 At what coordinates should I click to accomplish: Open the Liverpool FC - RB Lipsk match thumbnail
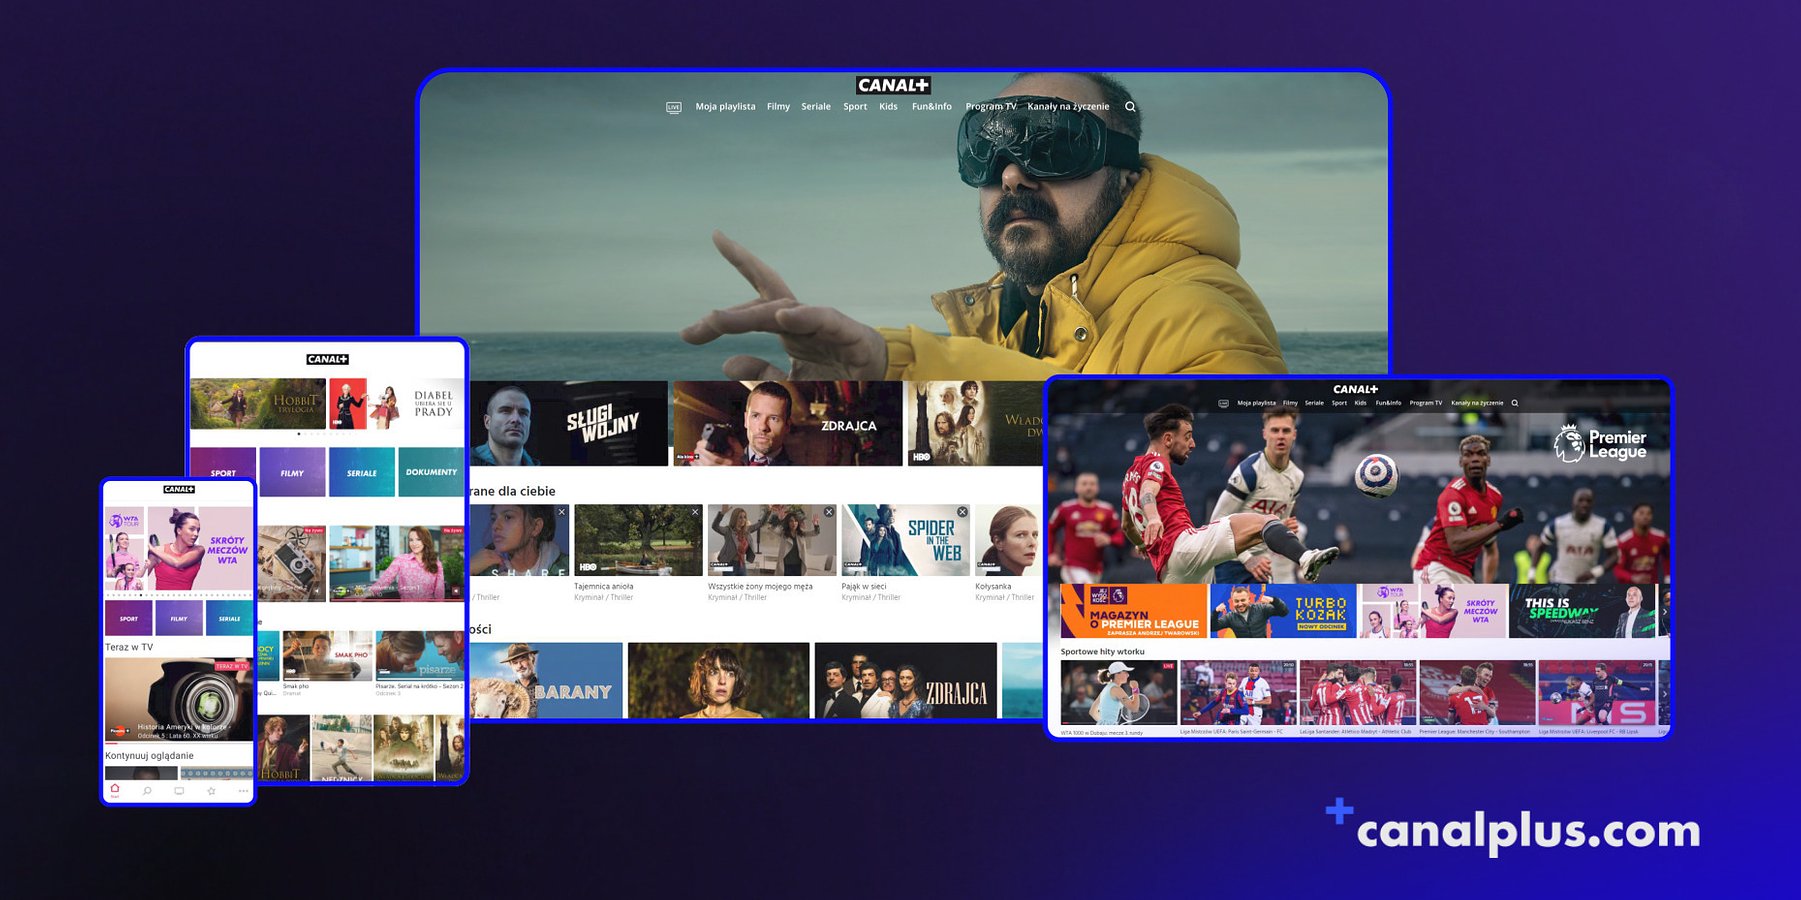pos(1596,693)
